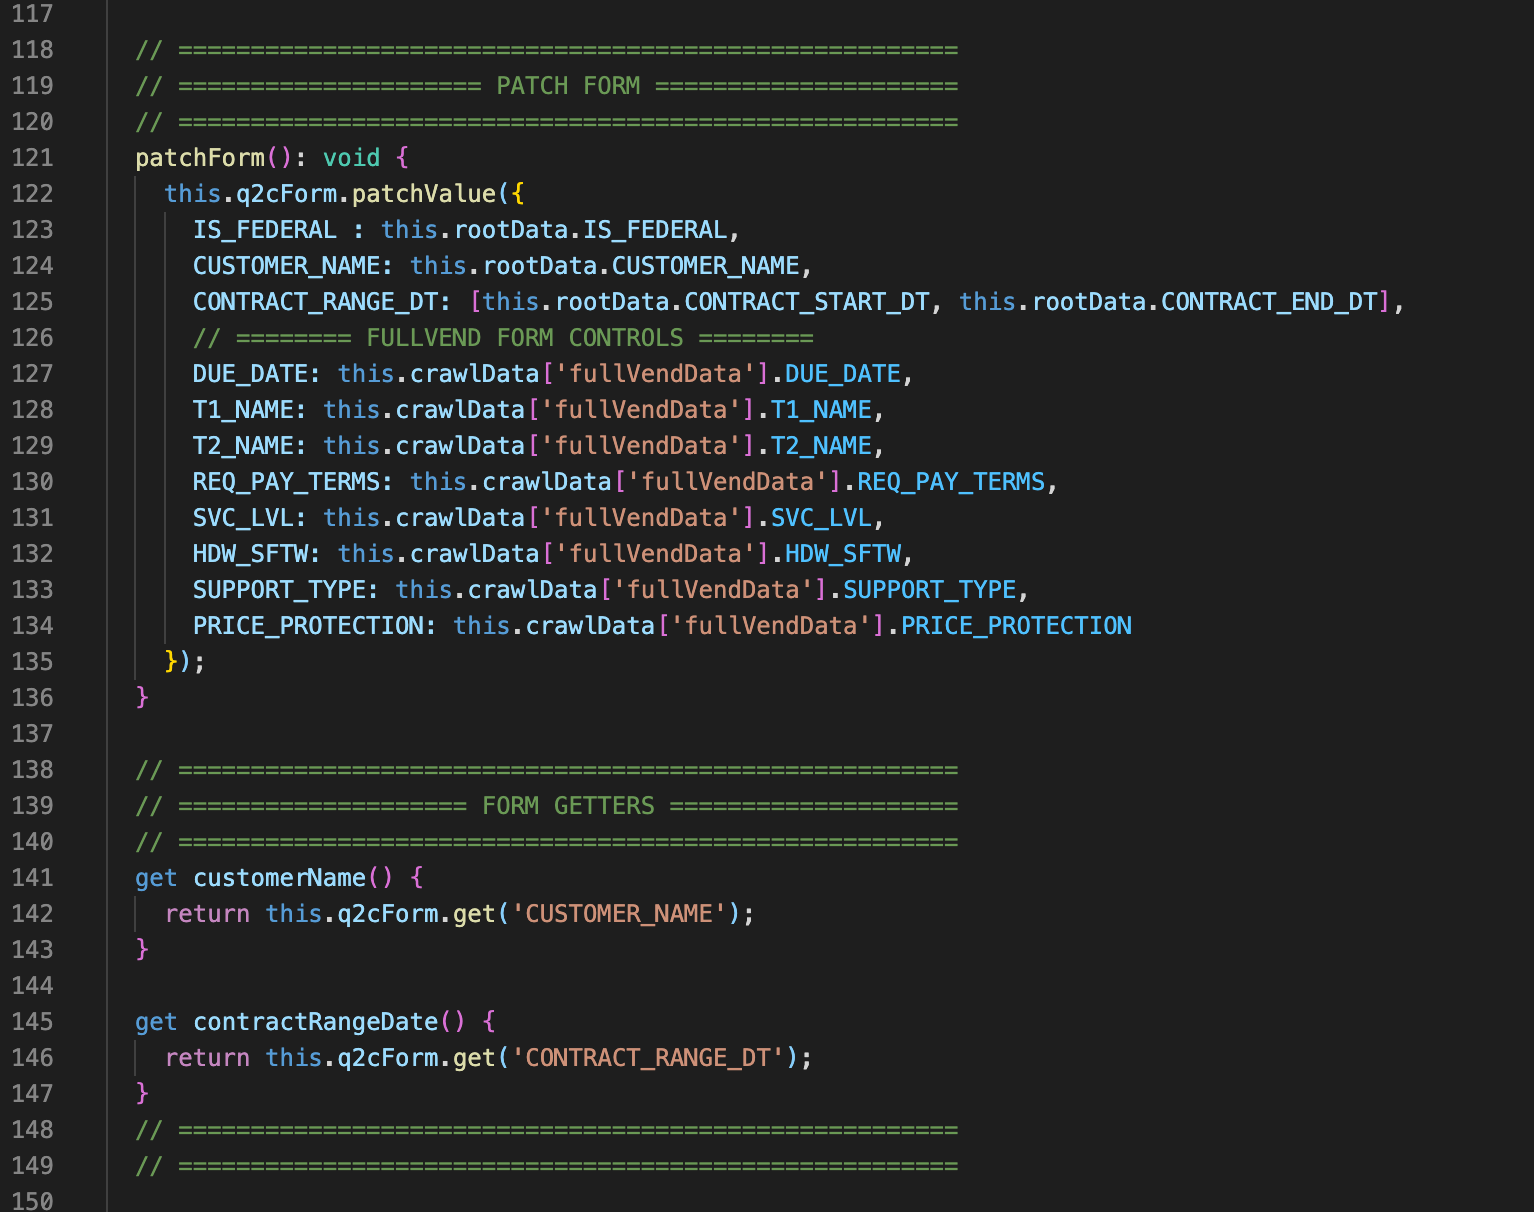Click the T2_NAME key on line 129

(x=243, y=446)
